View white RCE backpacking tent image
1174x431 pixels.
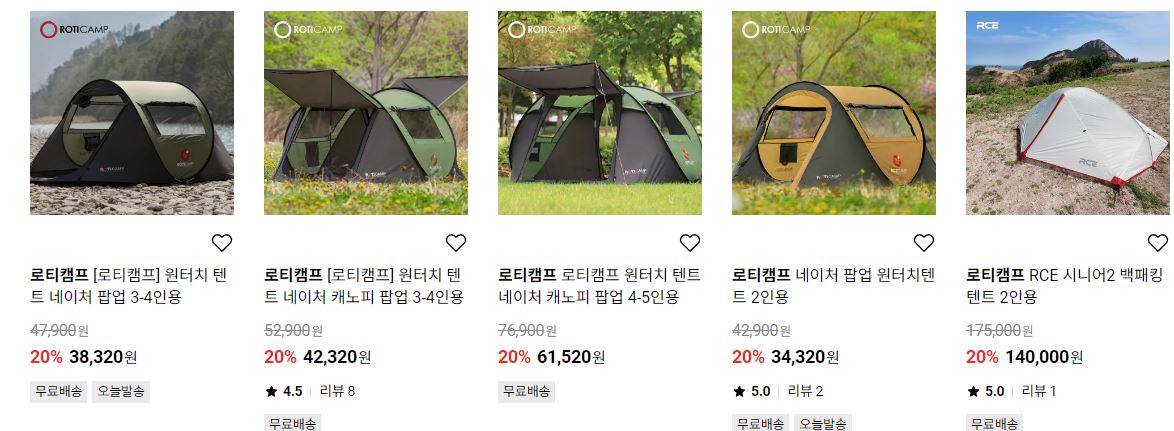click(x=1068, y=113)
